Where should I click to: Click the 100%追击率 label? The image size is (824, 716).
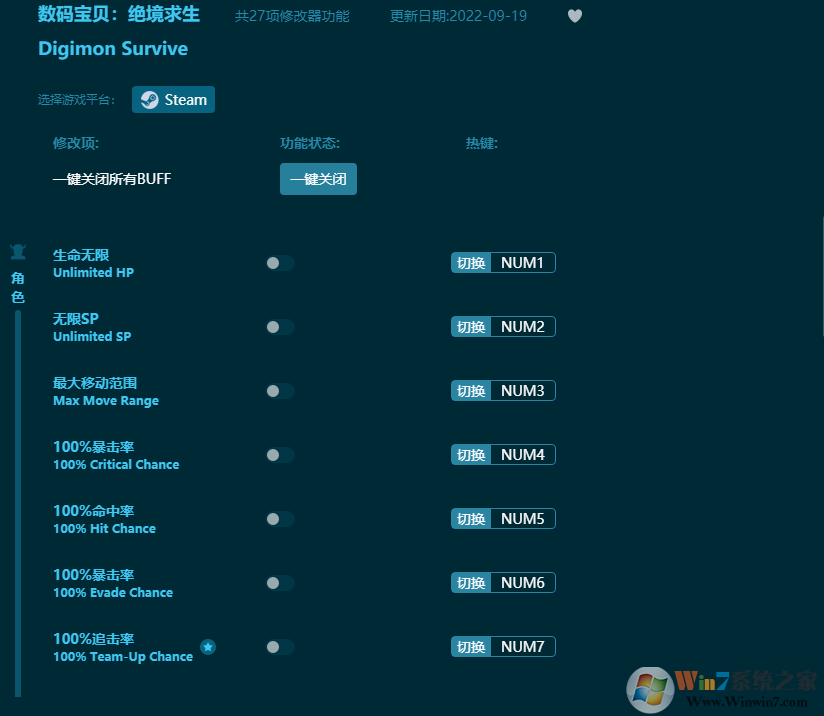point(94,639)
